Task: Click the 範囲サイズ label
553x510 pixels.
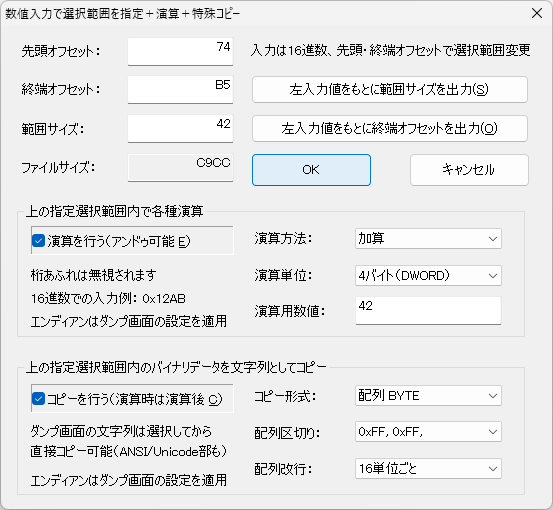Action: (x=53, y=129)
